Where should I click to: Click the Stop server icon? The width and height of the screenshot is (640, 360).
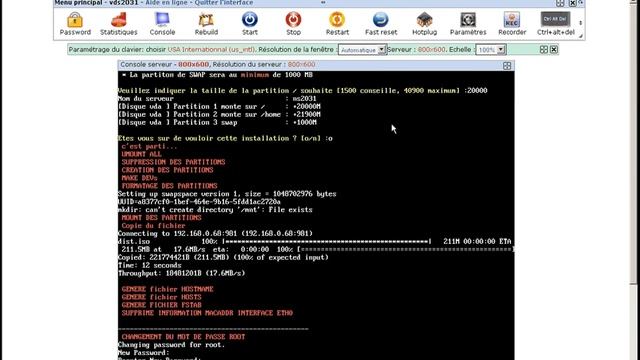(x=293, y=24)
